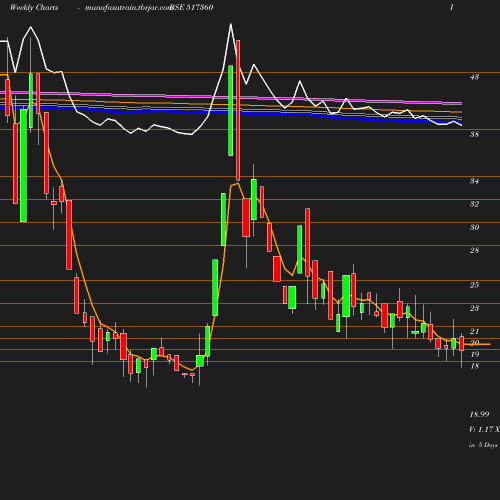This screenshot has height=500, width=500.
Task: Click the last price value 18.99
Action: click(x=479, y=414)
